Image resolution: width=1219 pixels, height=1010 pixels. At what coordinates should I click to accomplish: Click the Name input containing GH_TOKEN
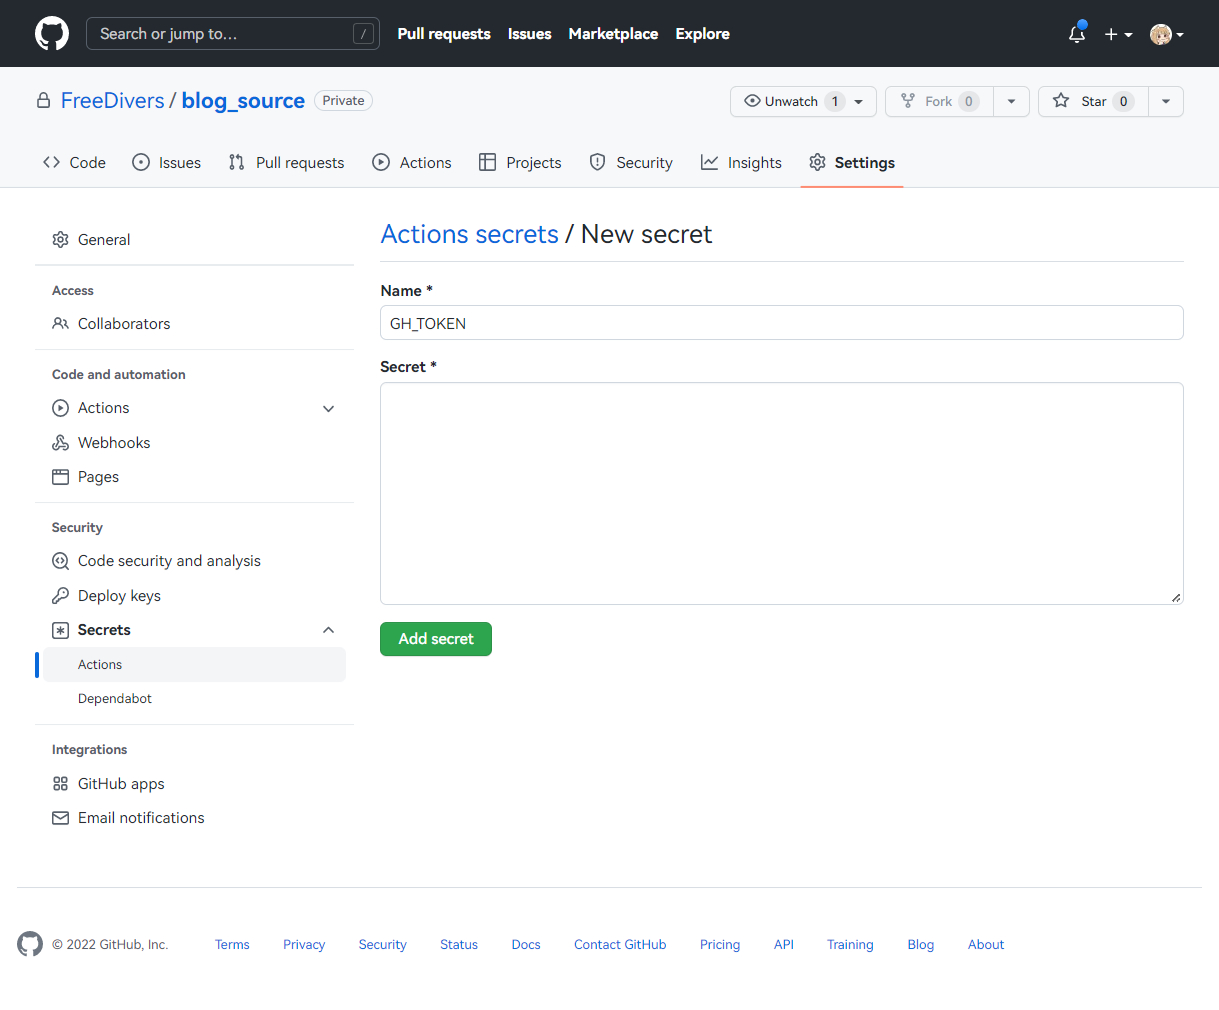[x=782, y=323]
